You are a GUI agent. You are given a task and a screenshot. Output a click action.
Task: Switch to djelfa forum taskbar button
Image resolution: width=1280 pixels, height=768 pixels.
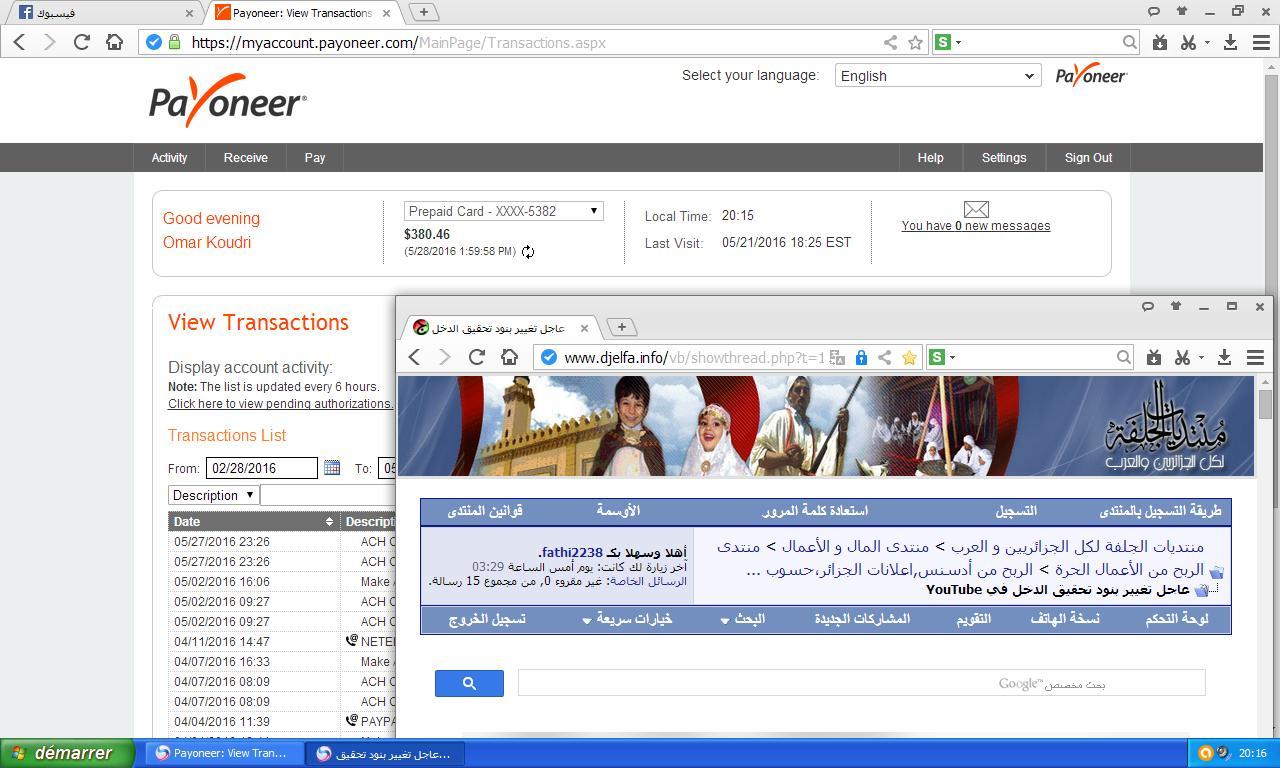point(384,754)
